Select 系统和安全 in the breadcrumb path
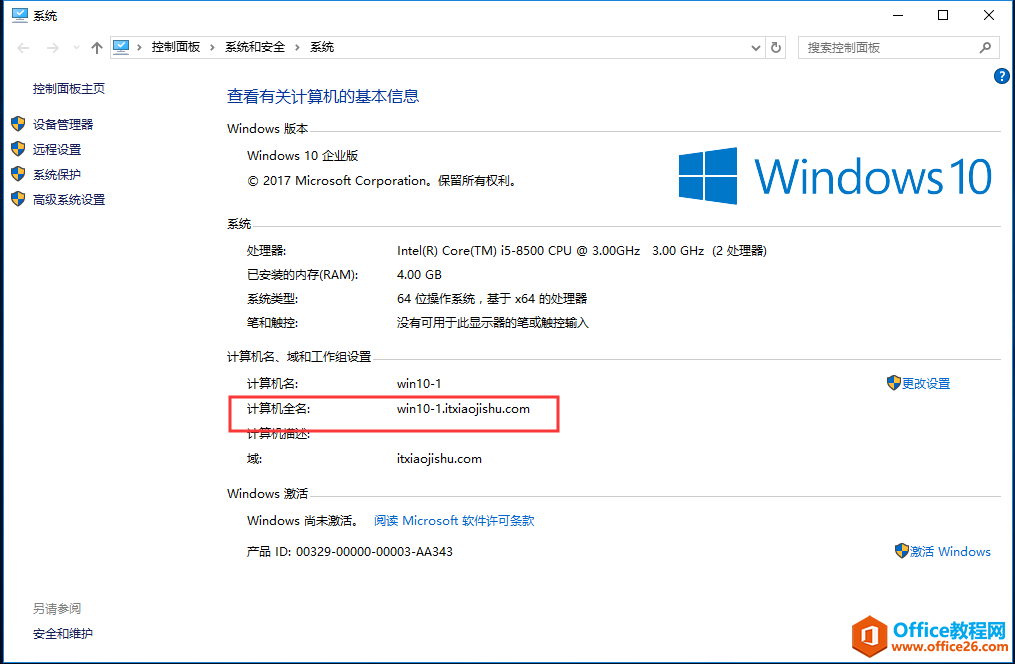 coord(254,47)
